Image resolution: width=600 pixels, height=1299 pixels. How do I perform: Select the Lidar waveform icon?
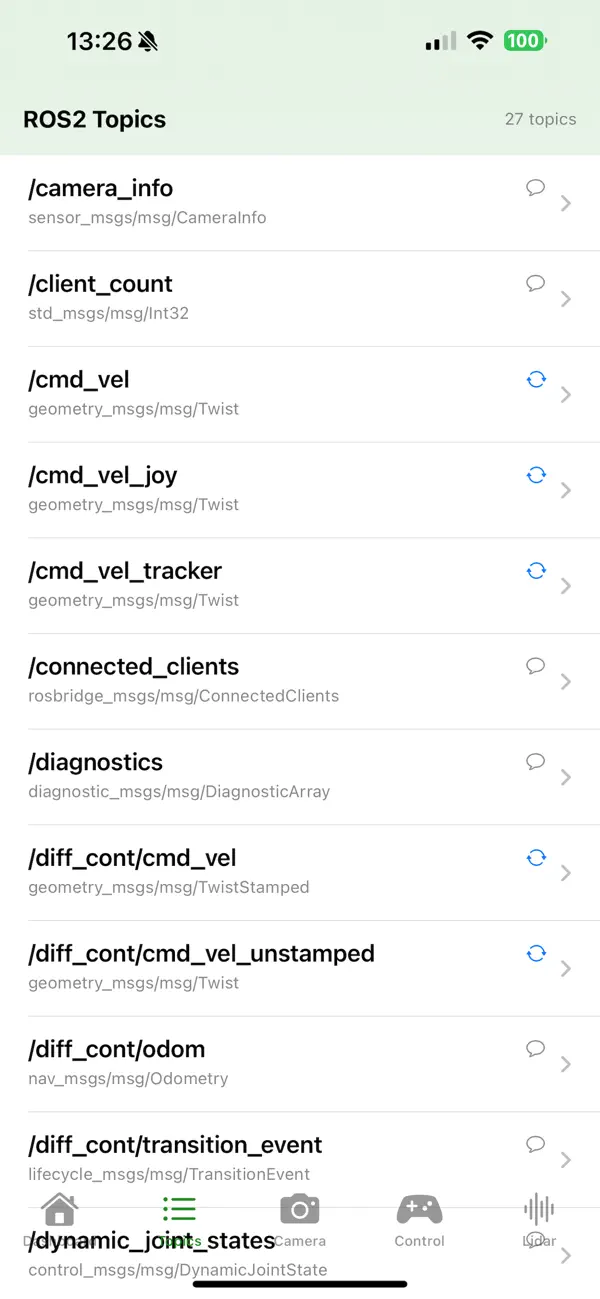(x=539, y=1209)
